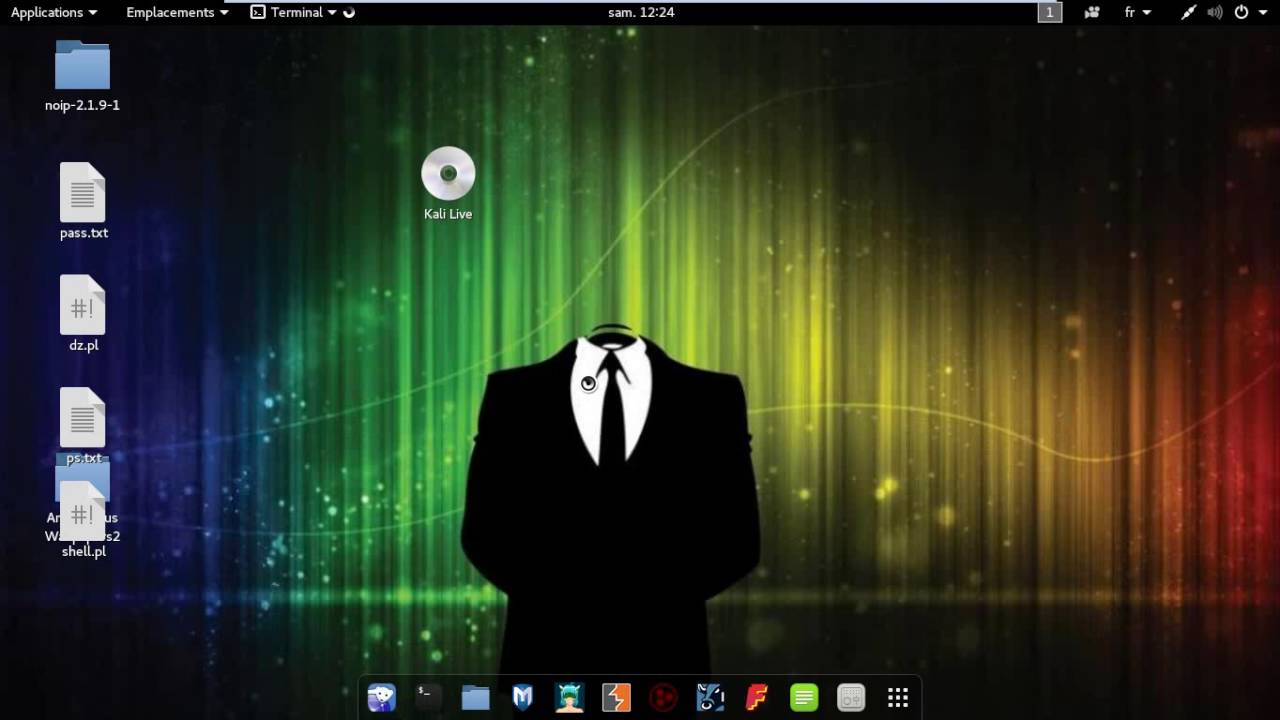Click the screen recorder camera indicator

pyautogui.click(x=1092, y=12)
